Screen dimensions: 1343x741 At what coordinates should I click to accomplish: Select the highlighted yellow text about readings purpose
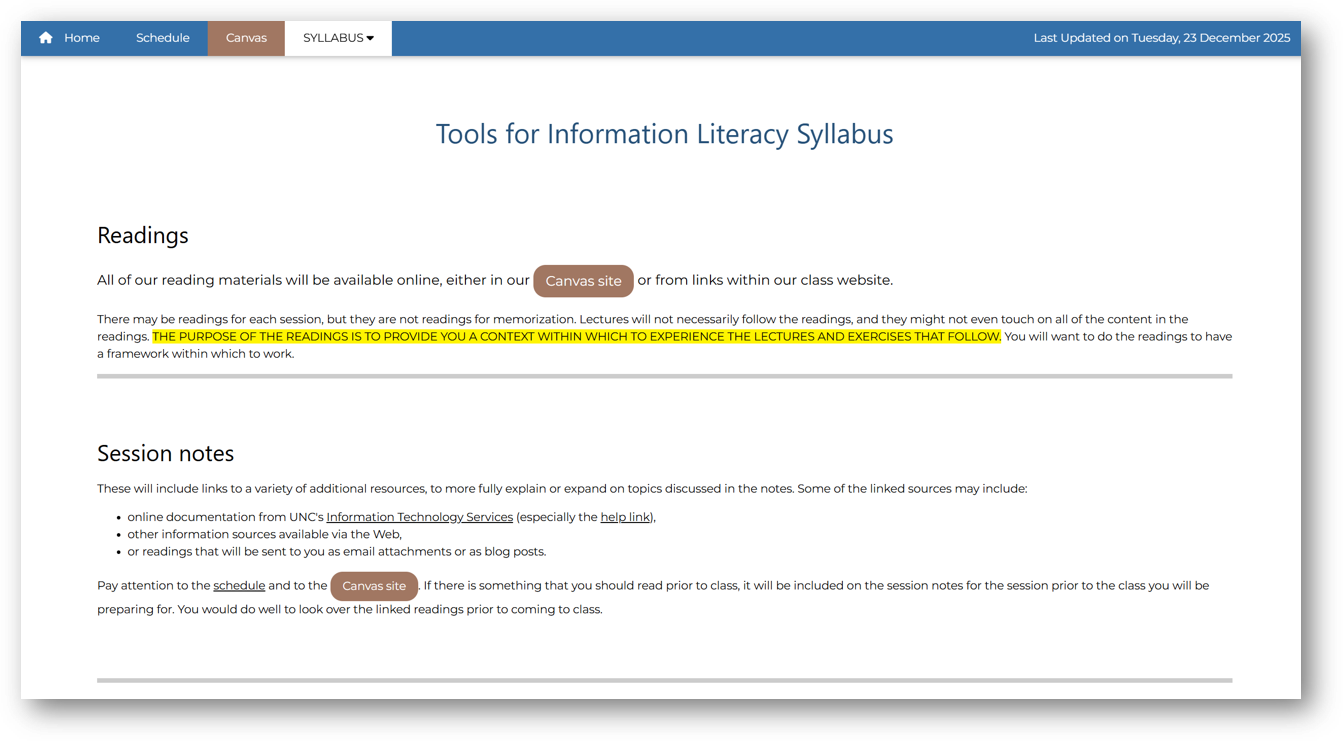coord(575,336)
